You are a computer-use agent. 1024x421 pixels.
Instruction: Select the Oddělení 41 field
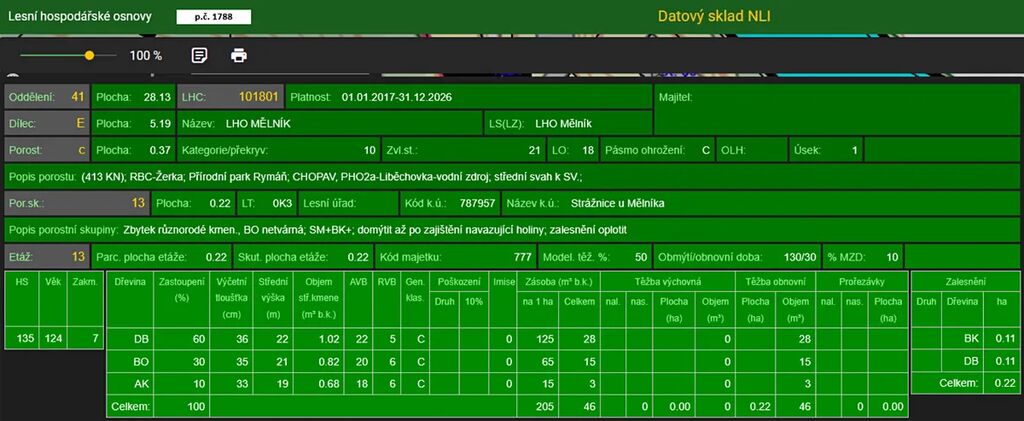47,97
